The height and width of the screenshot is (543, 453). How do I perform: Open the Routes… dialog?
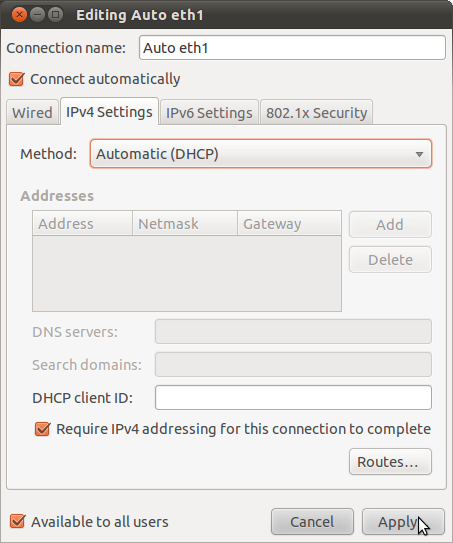pyautogui.click(x=390, y=462)
